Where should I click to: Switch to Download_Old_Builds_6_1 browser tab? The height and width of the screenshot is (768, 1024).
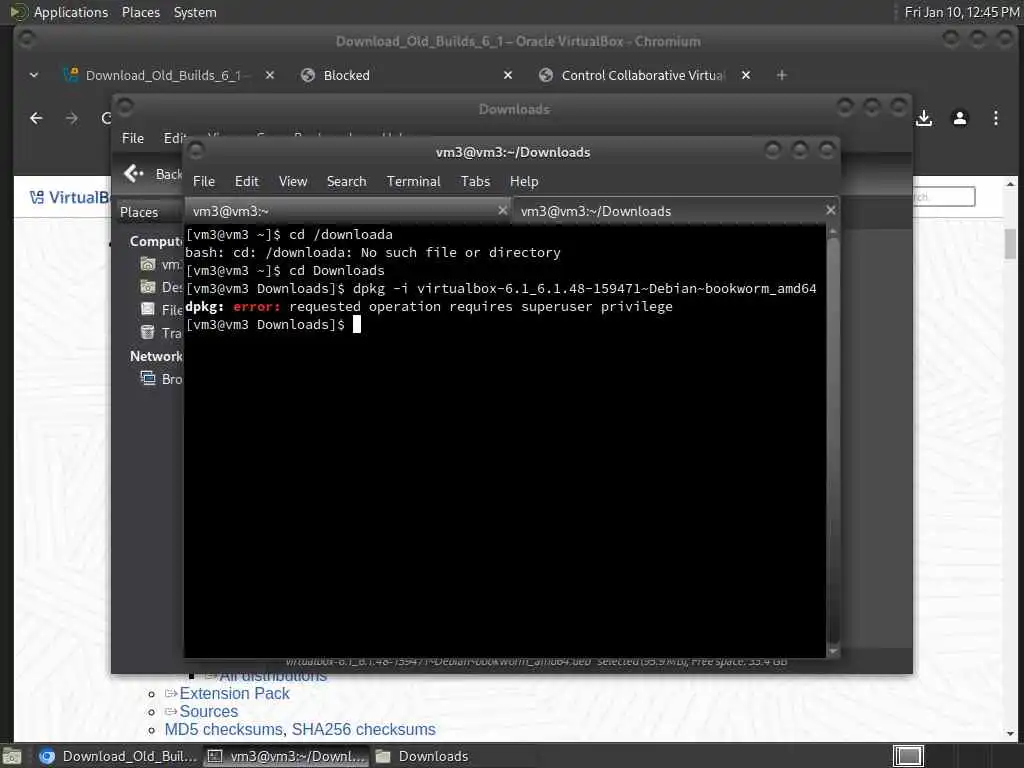click(163, 75)
